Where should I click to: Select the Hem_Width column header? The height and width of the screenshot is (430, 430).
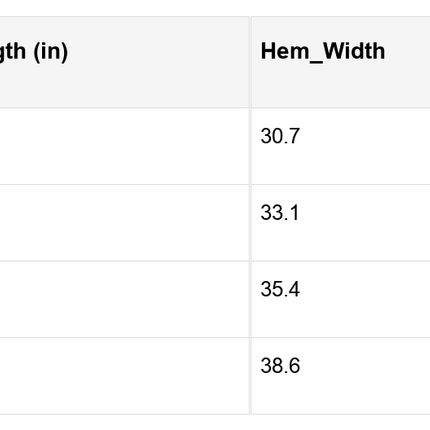click(341, 62)
